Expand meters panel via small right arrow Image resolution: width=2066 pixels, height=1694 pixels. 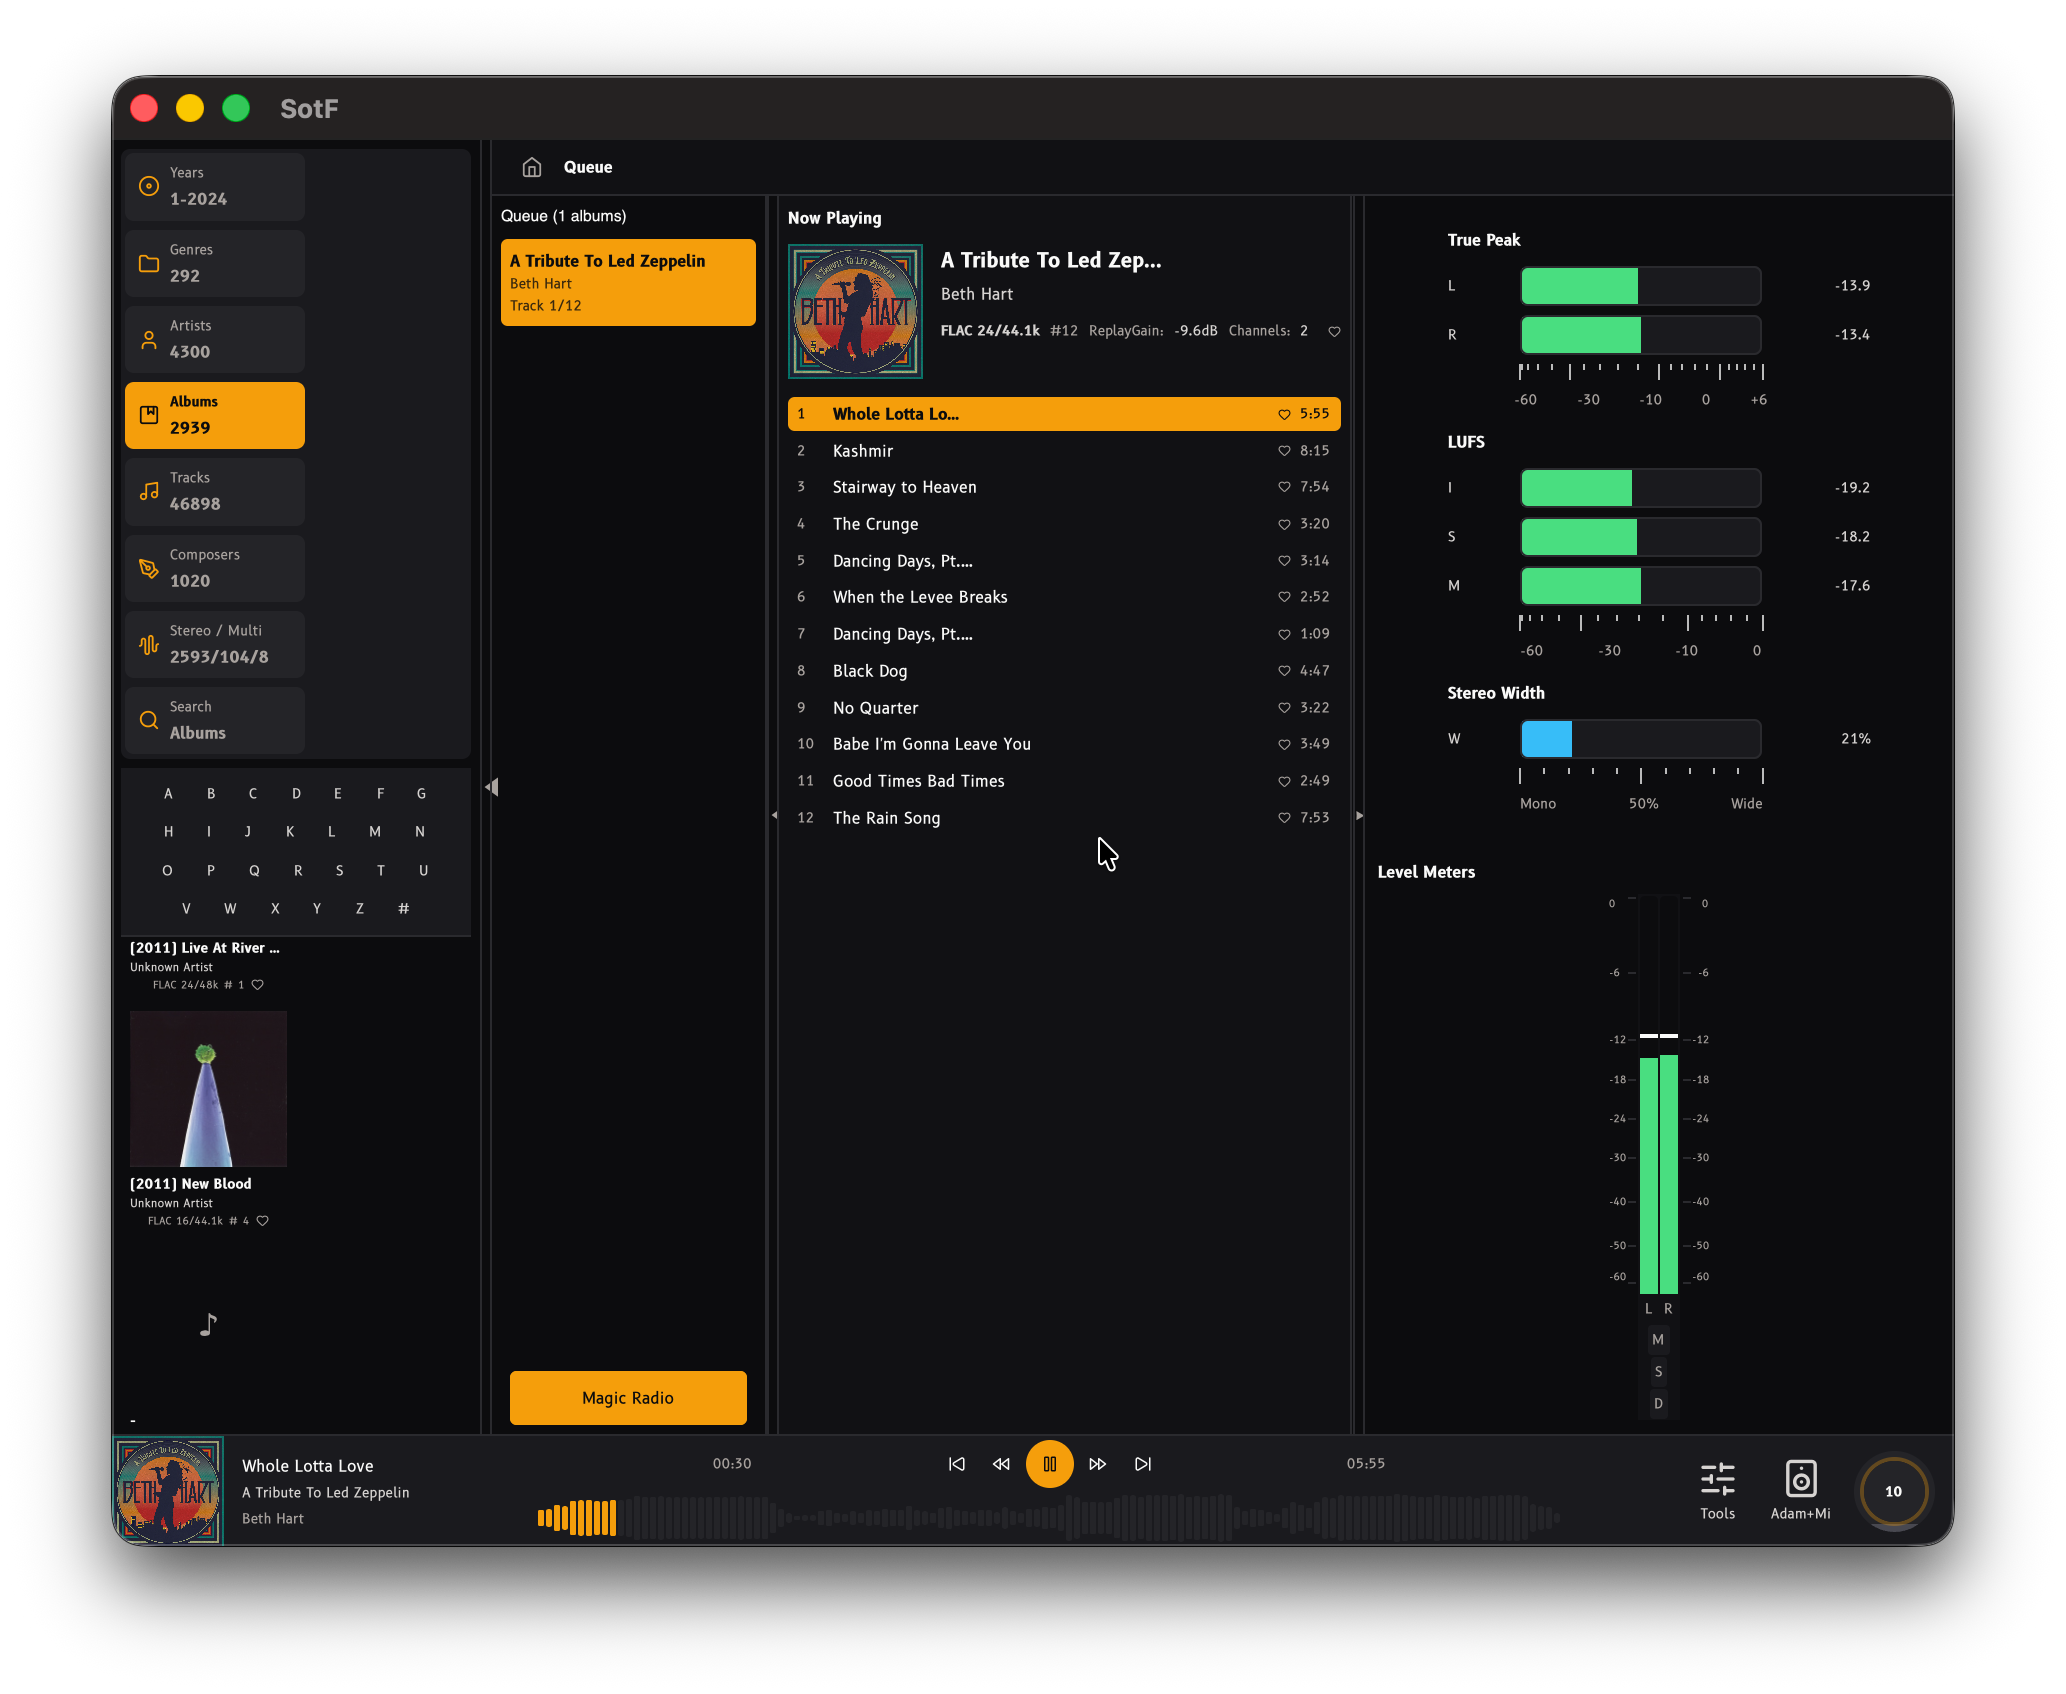tap(1359, 816)
